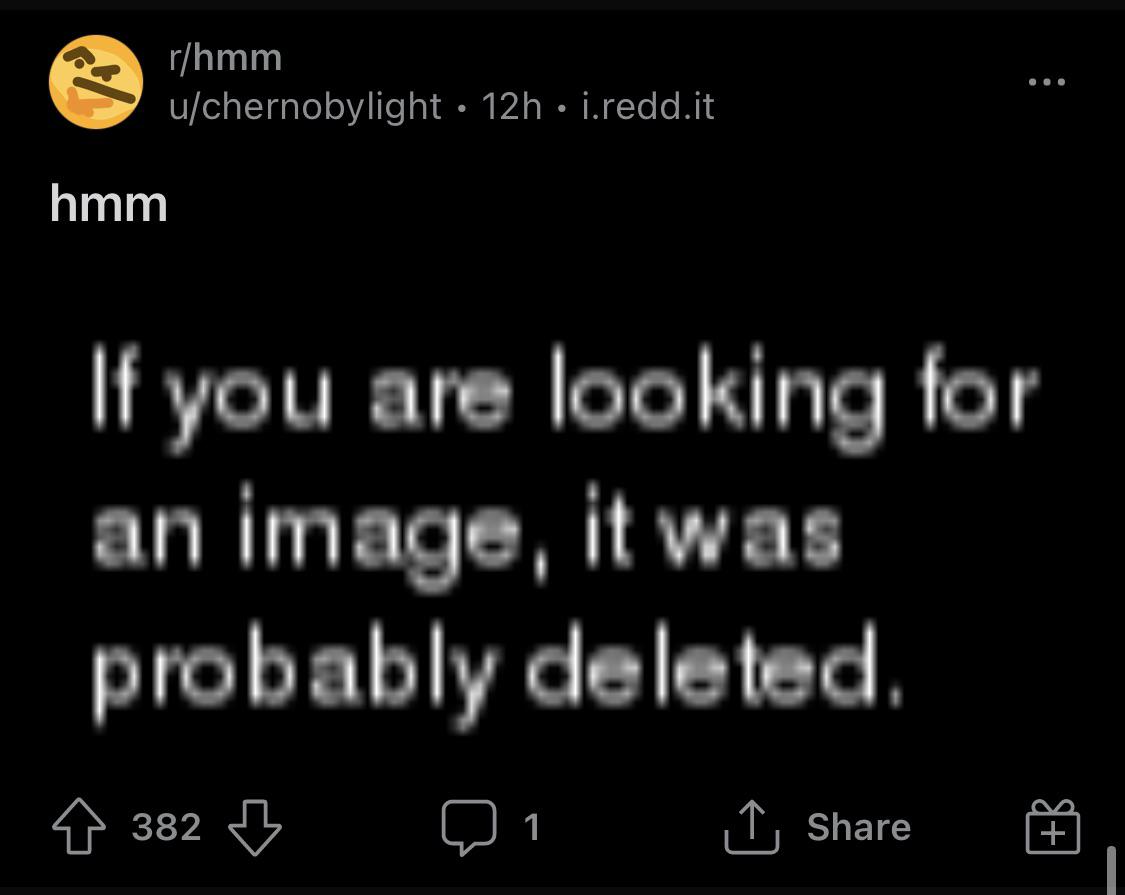1125x895 pixels.
Task: Open the r/hmm thinking-emoji avatar
Action: point(96,82)
